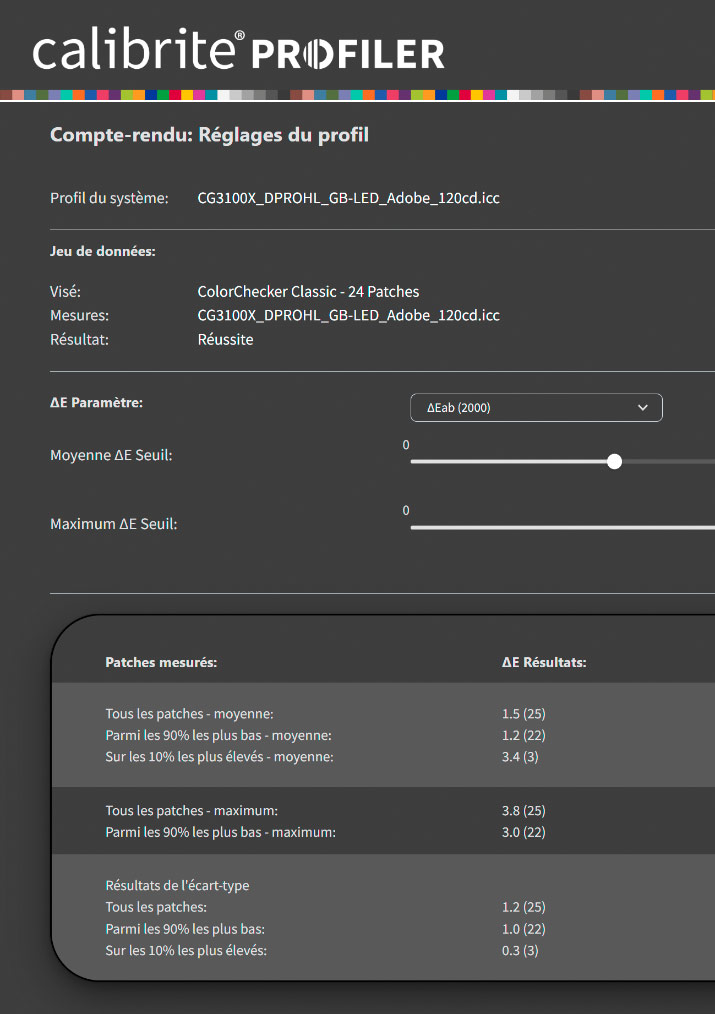Click the CG3100X system profile filename

pos(348,198)
